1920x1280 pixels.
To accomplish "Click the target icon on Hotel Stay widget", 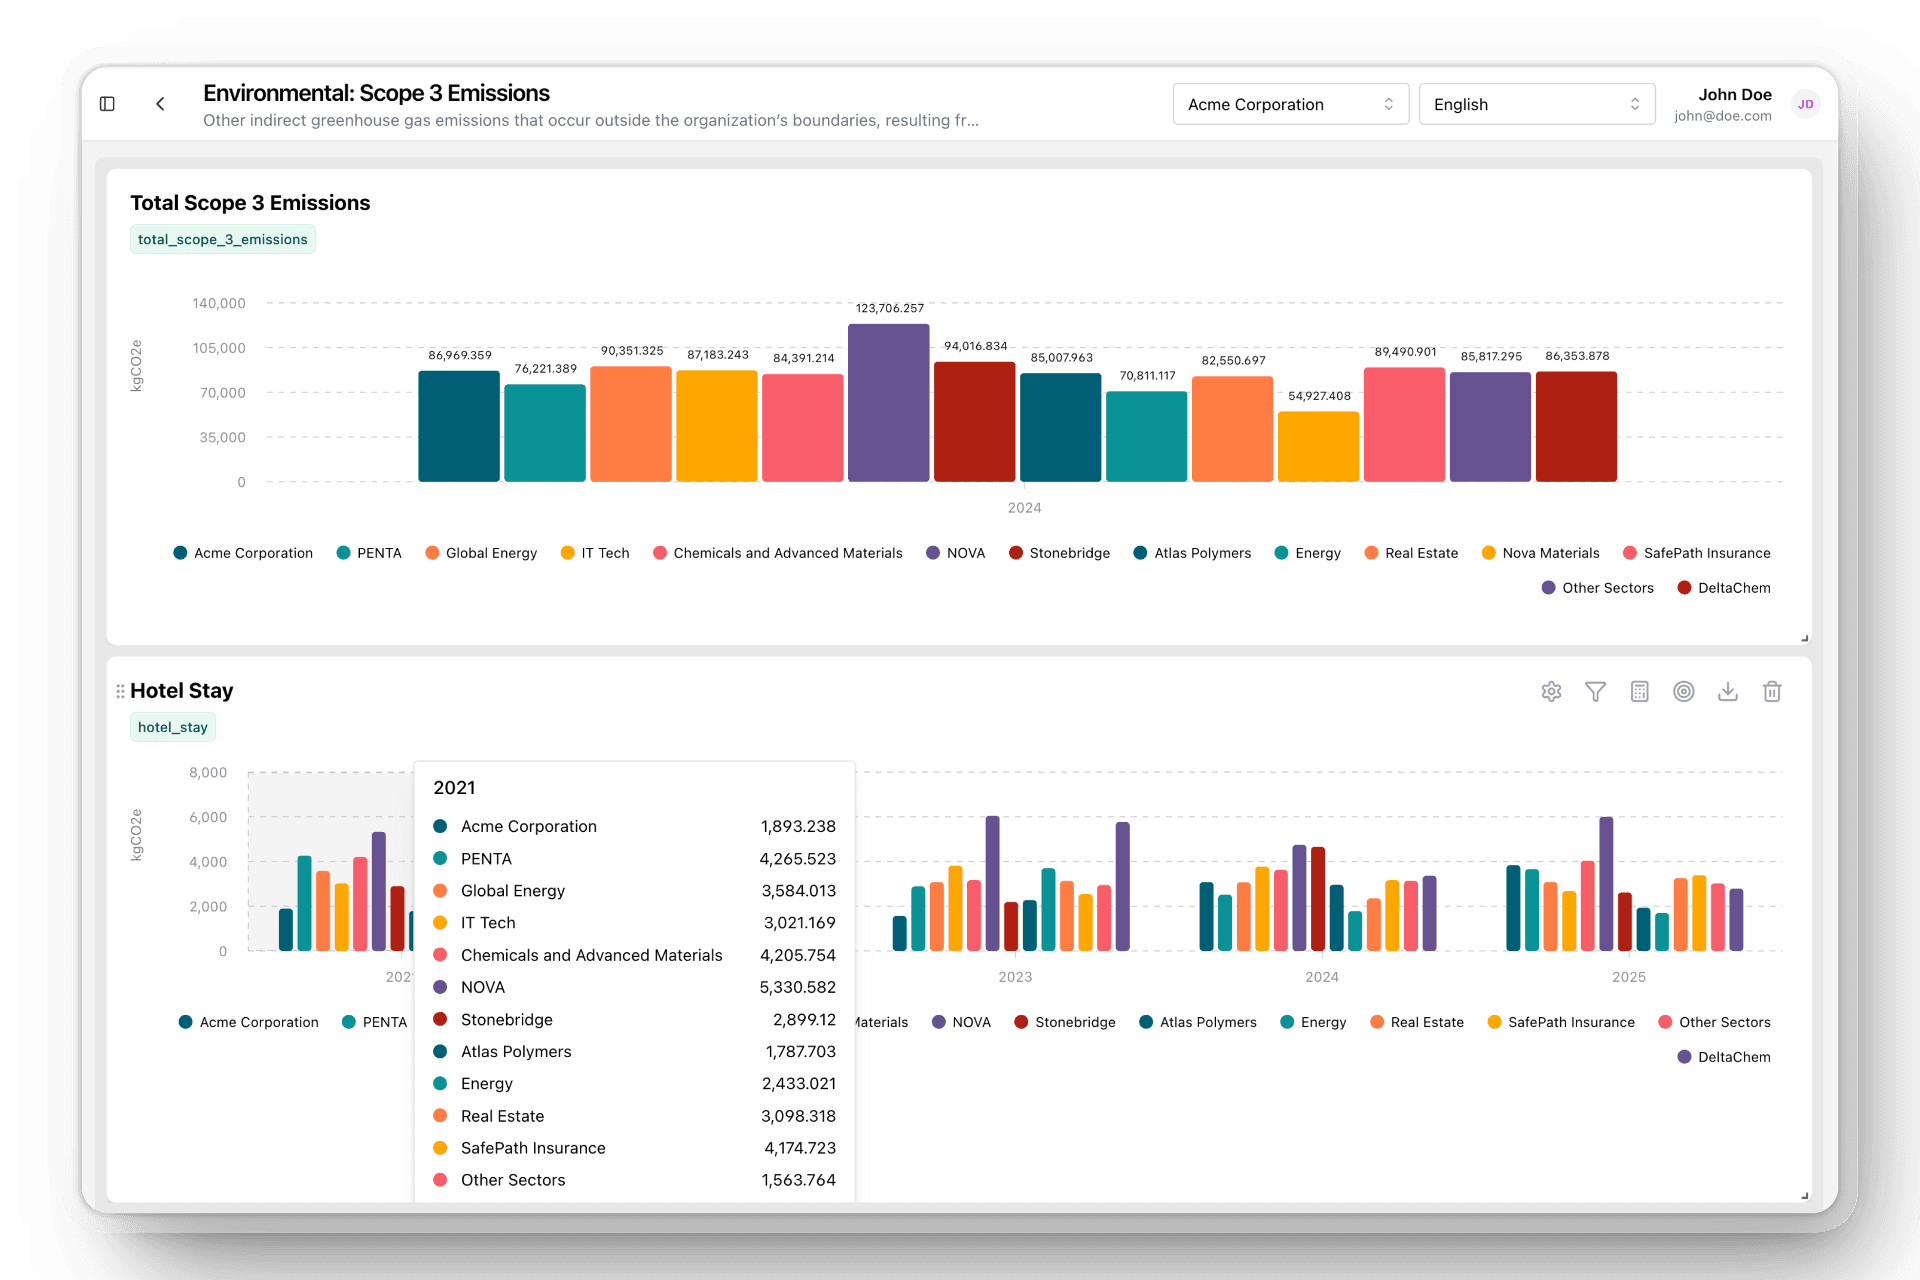I will 1683,691.
